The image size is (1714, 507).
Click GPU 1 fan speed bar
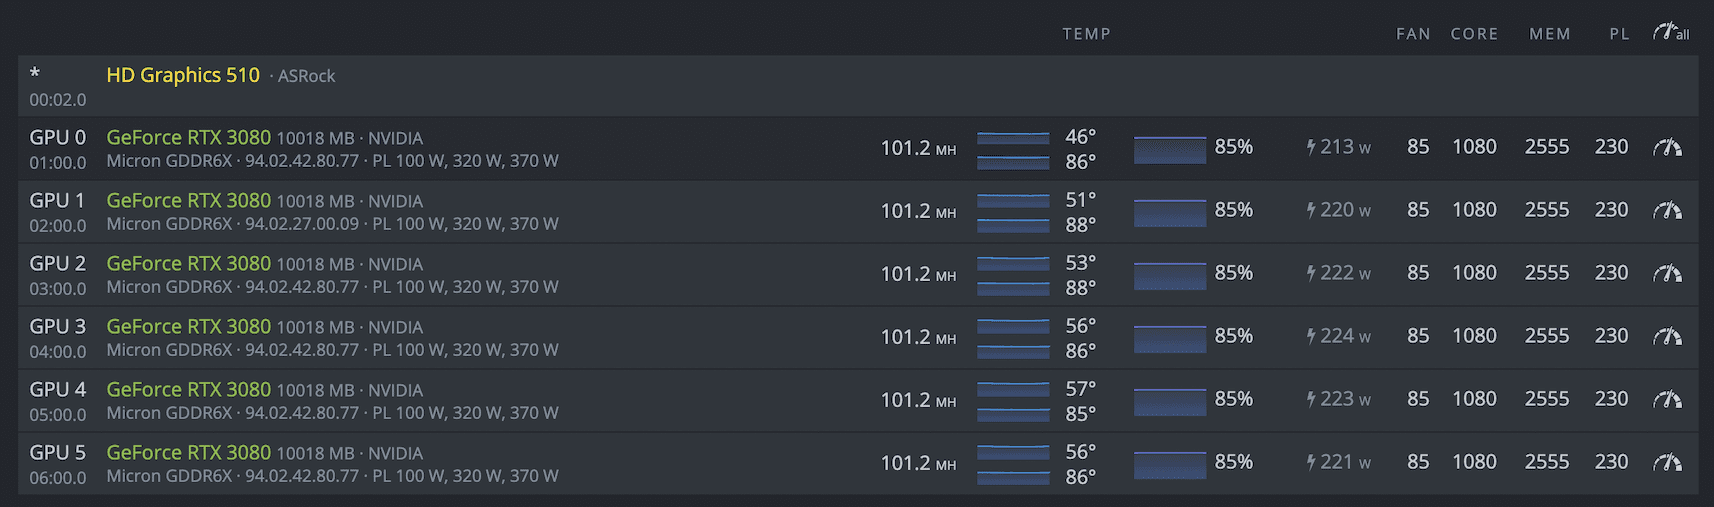(x=1169, y=212)
